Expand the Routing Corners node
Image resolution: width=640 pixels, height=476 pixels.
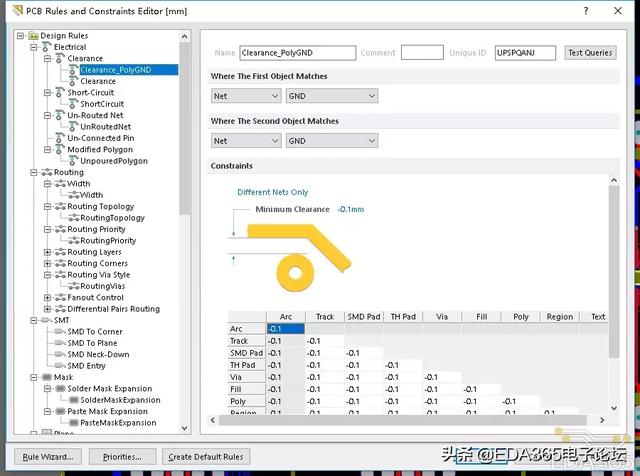click(47, 264)
